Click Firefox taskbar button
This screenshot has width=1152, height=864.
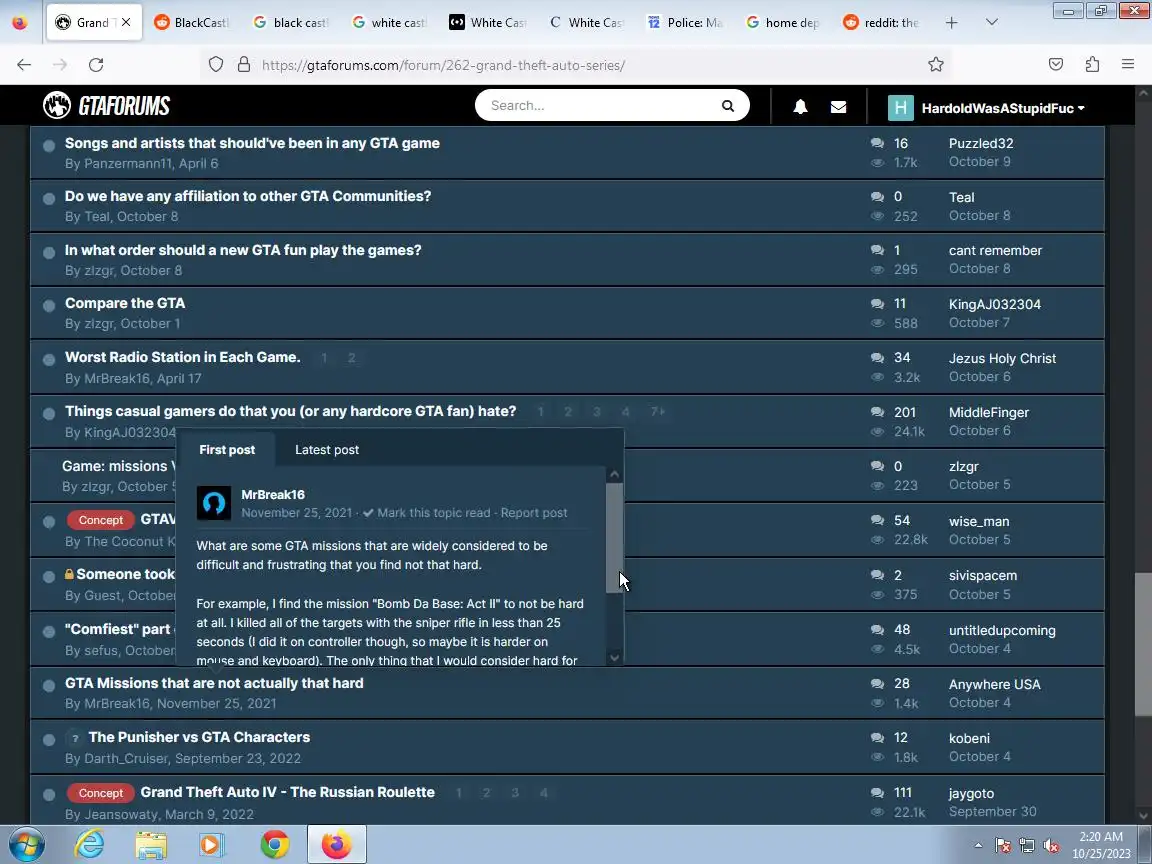click(x=336, y=845)
